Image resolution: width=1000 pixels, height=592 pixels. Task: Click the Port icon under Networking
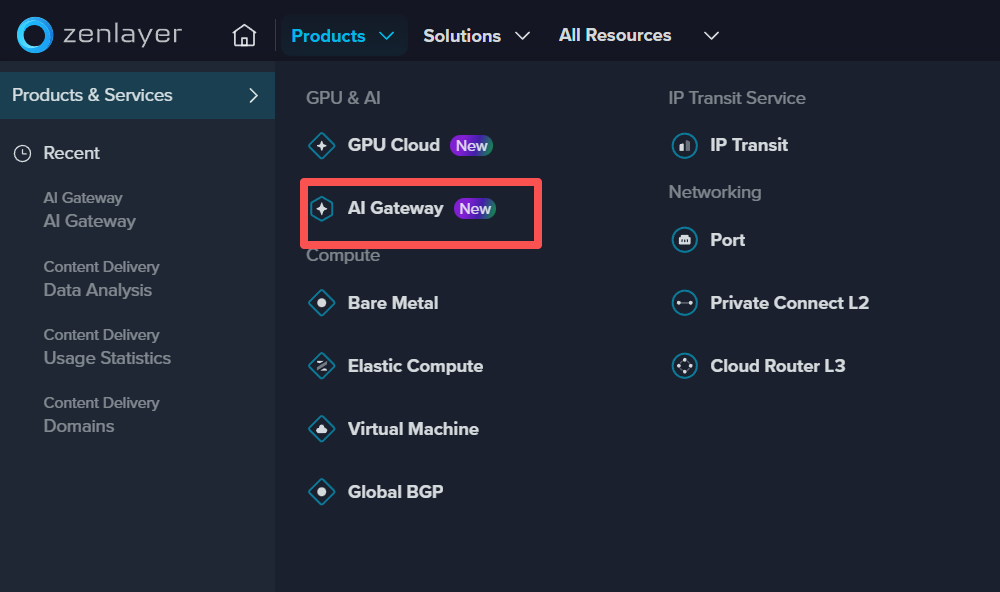click(x=684, y=240)
